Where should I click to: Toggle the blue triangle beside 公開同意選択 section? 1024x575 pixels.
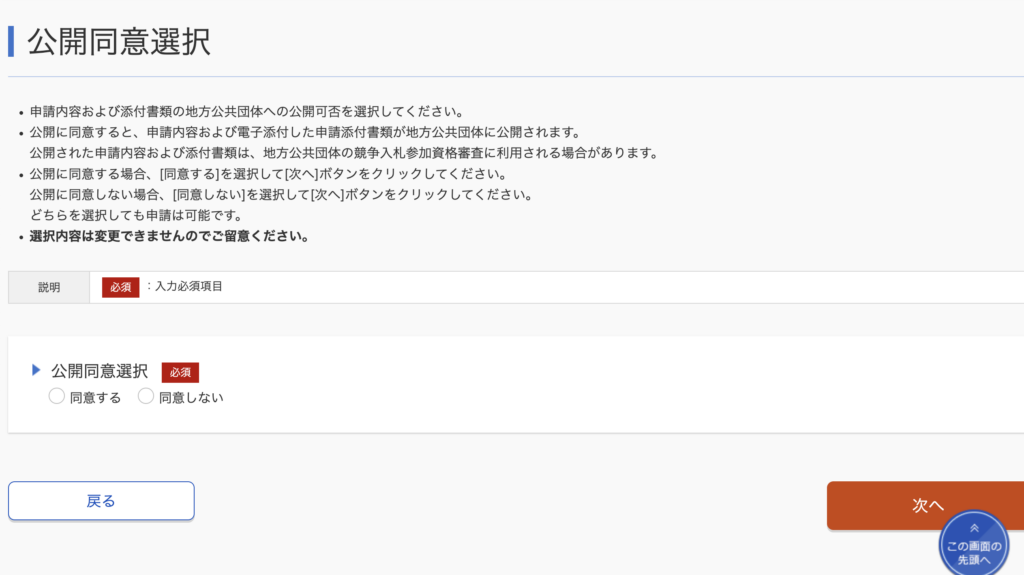click(36, 370)
